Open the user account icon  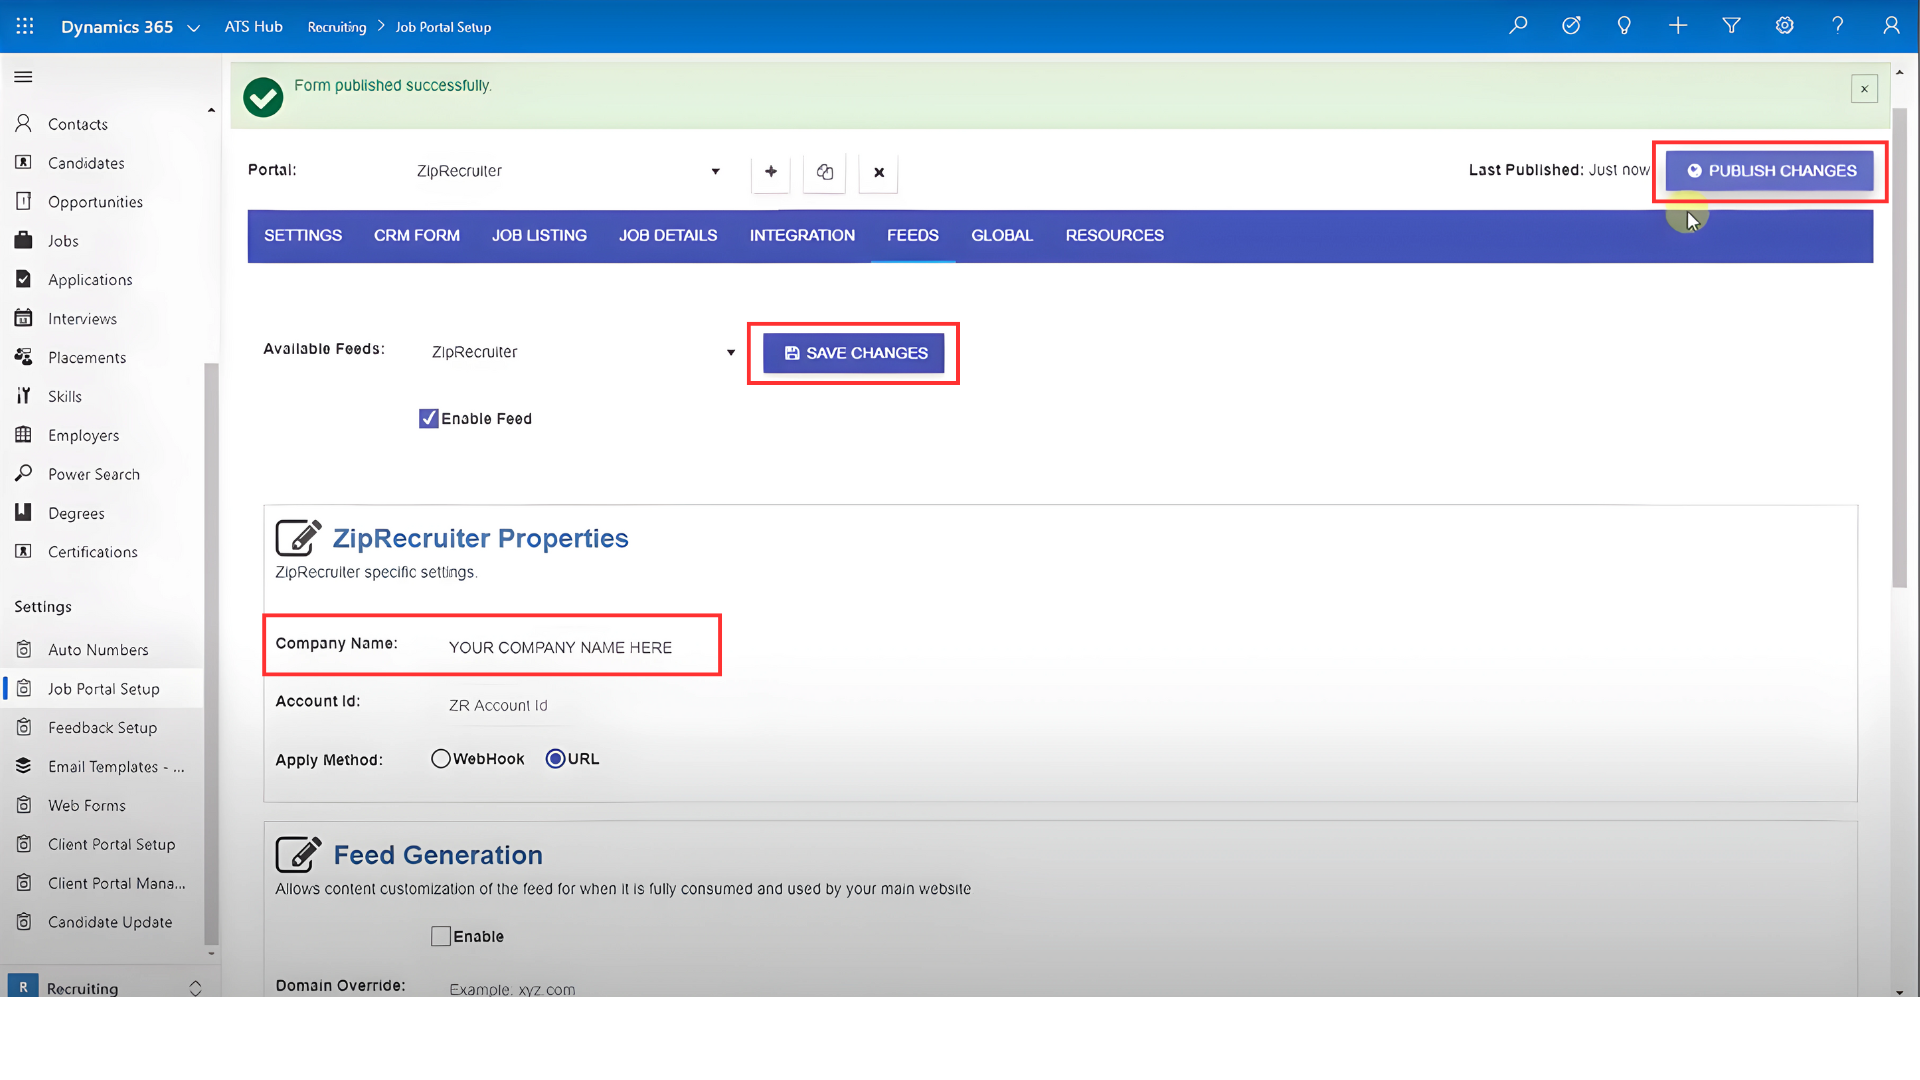(1891, 26)
